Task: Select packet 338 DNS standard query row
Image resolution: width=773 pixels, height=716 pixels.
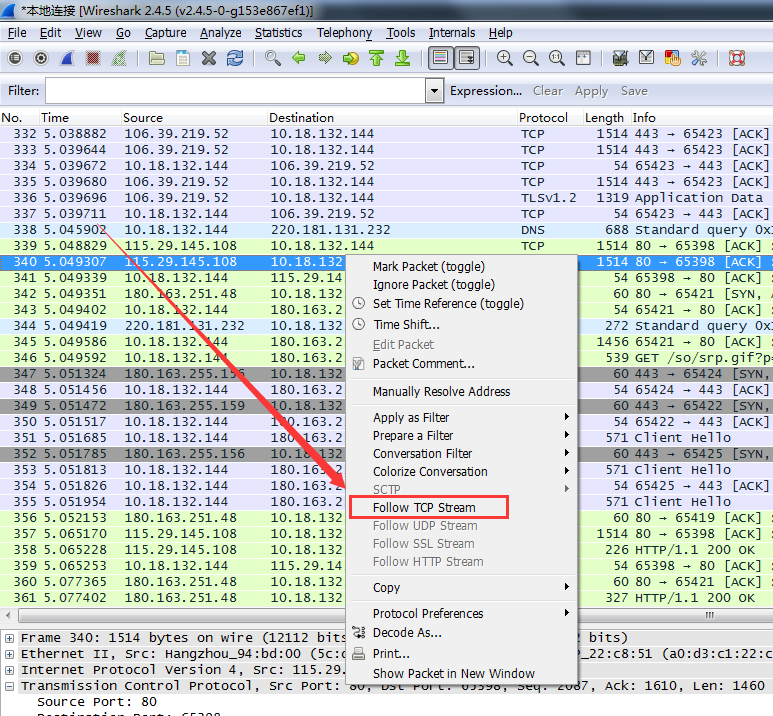Action: pos(386,230)
